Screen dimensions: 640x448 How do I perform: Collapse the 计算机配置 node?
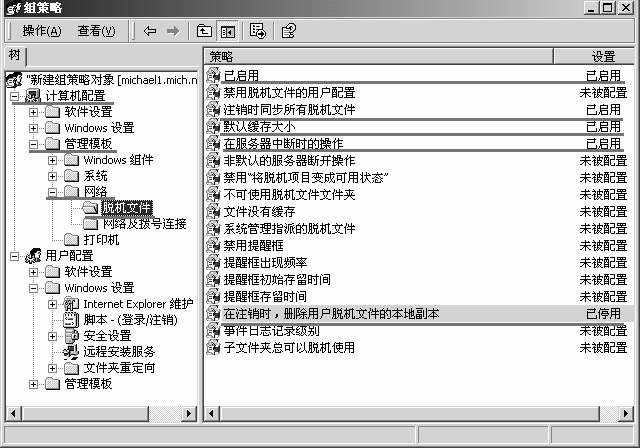coord(15,96)
